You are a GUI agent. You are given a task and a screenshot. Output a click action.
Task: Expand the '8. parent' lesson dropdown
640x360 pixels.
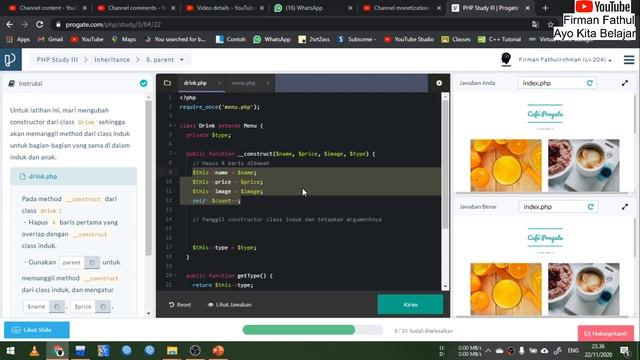tap(182, 60)
